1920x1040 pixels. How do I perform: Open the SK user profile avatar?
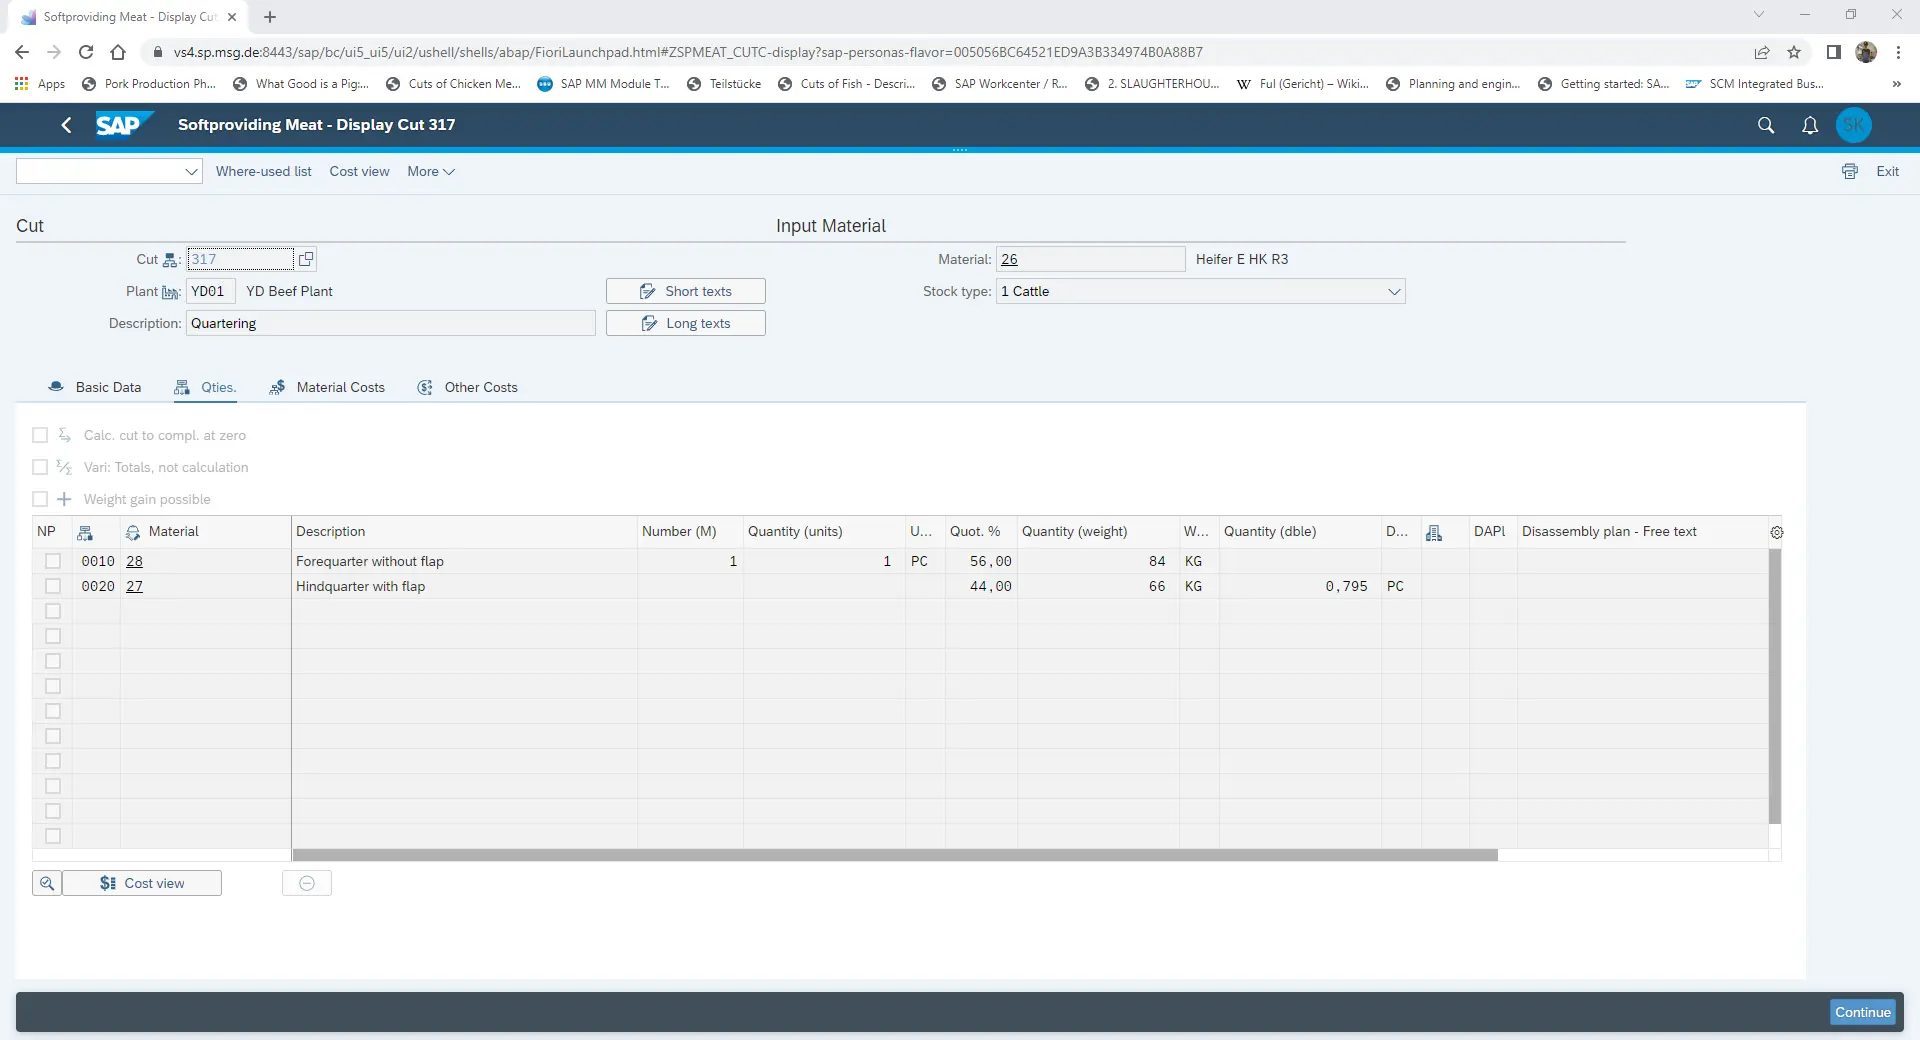point(1854,125)
